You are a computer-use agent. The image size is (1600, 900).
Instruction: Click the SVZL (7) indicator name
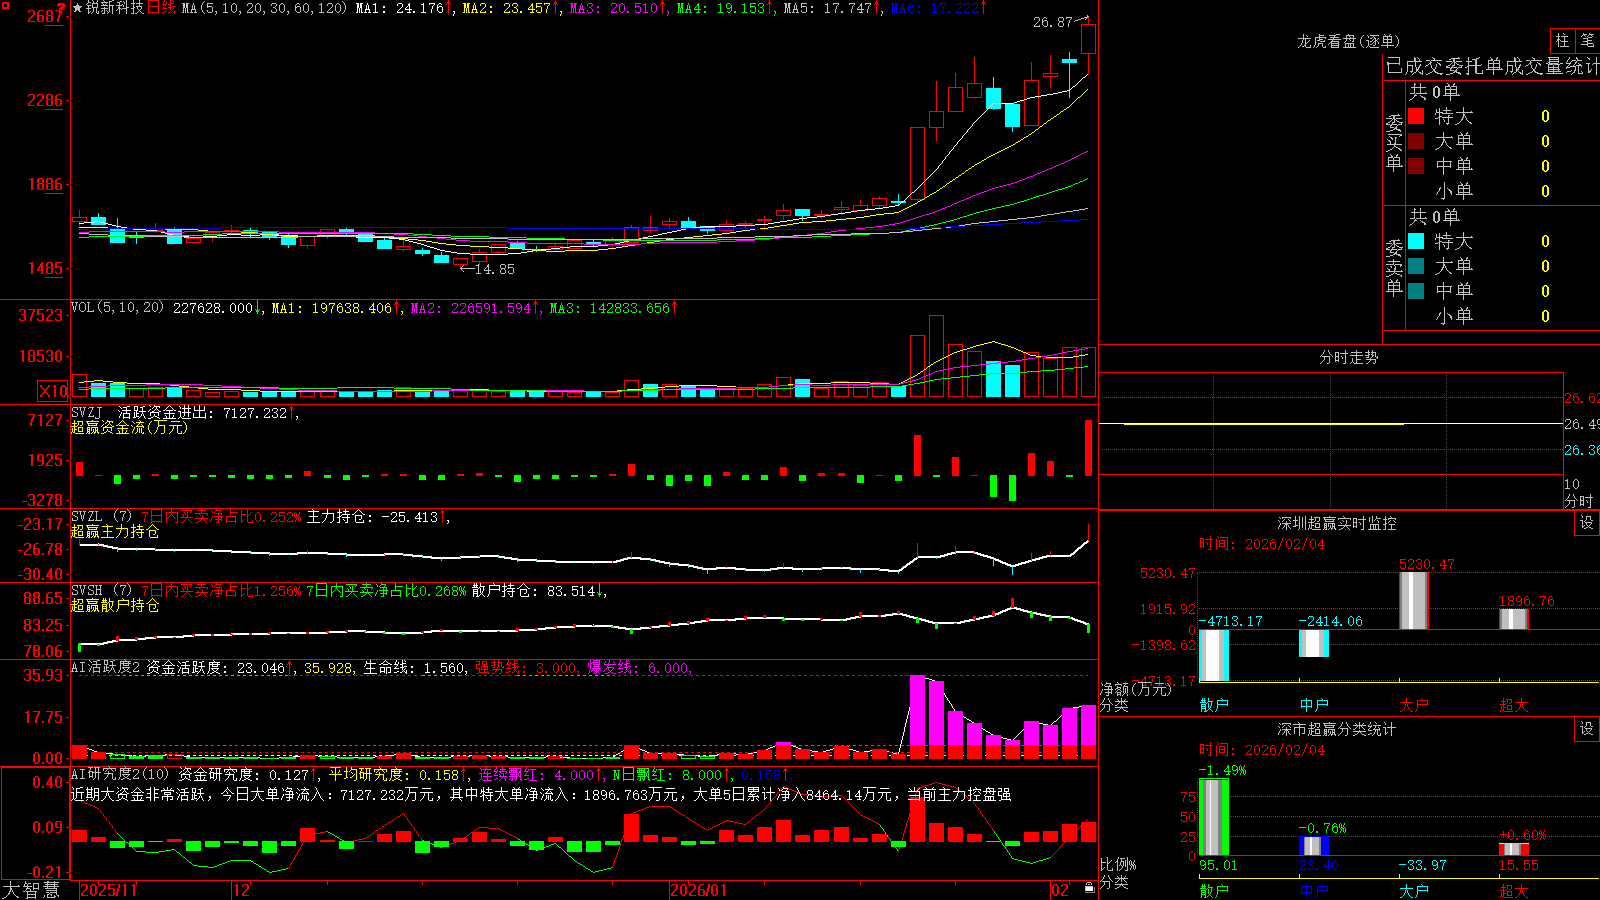(x=101, y=517)
